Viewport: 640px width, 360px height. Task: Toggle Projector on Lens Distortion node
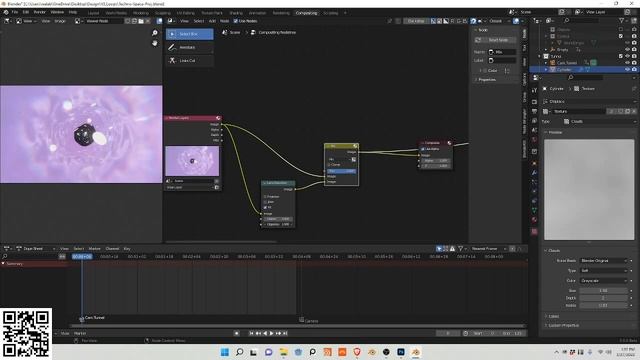point(265,197)
